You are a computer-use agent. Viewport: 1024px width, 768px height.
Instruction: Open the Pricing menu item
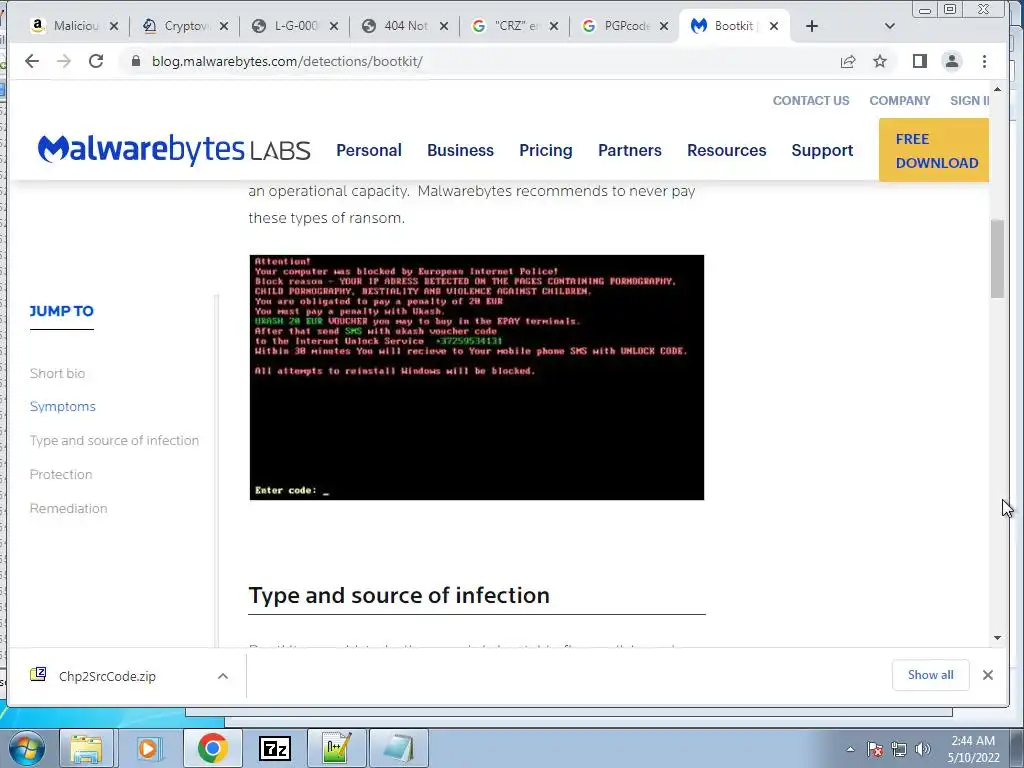[546, 150]
